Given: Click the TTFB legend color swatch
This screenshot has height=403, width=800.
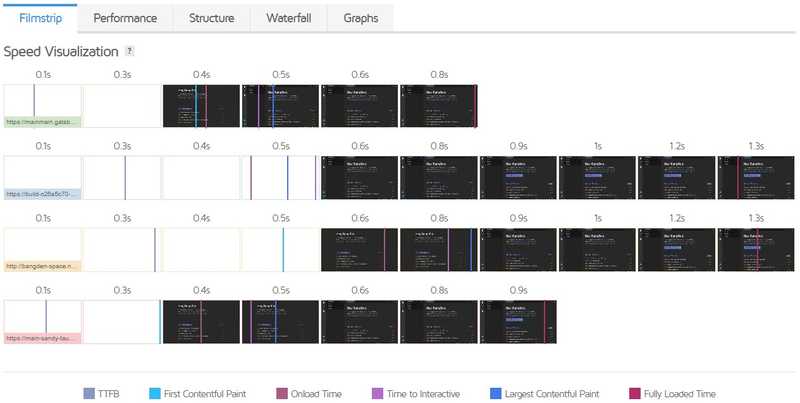Looking at the screenshot, I should point(89,394).
